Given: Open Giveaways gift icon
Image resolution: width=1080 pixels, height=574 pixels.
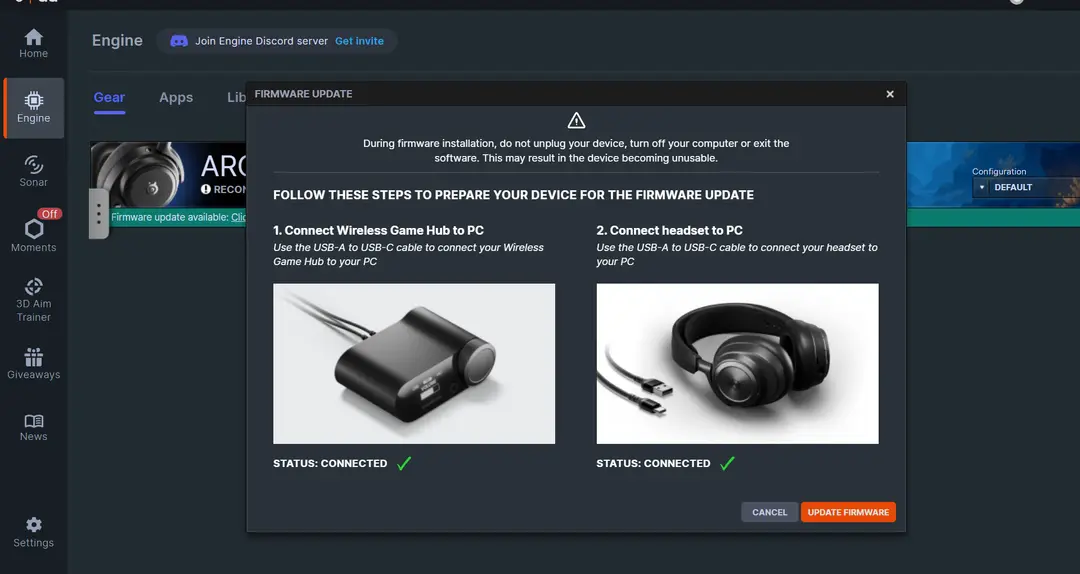Looking at the screenshot, I should [x=34, y=357].
